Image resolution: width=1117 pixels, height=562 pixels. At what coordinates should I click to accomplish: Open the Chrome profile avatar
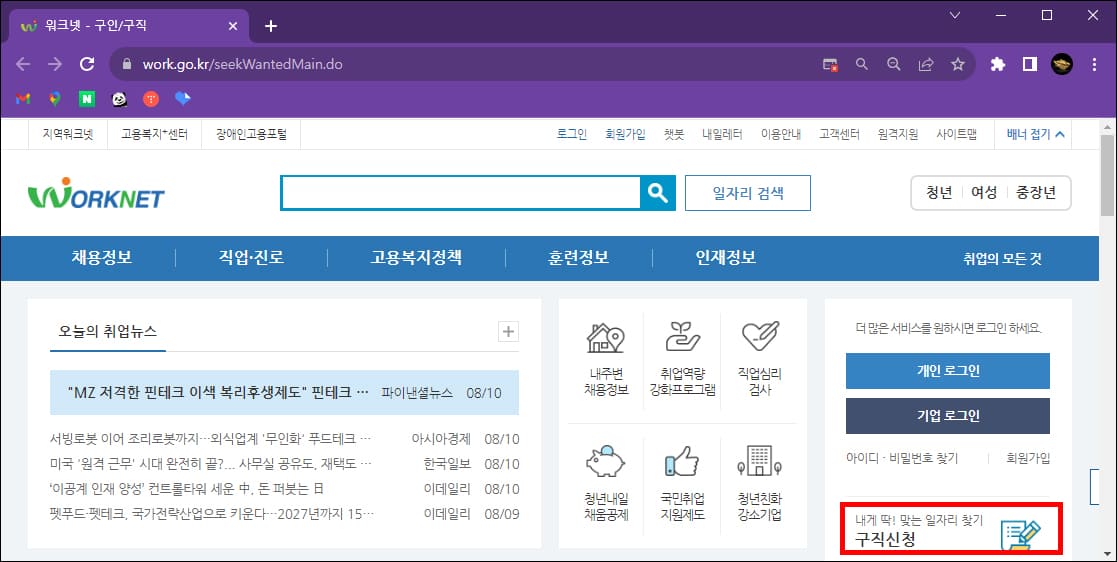[x=1061, y=64]
